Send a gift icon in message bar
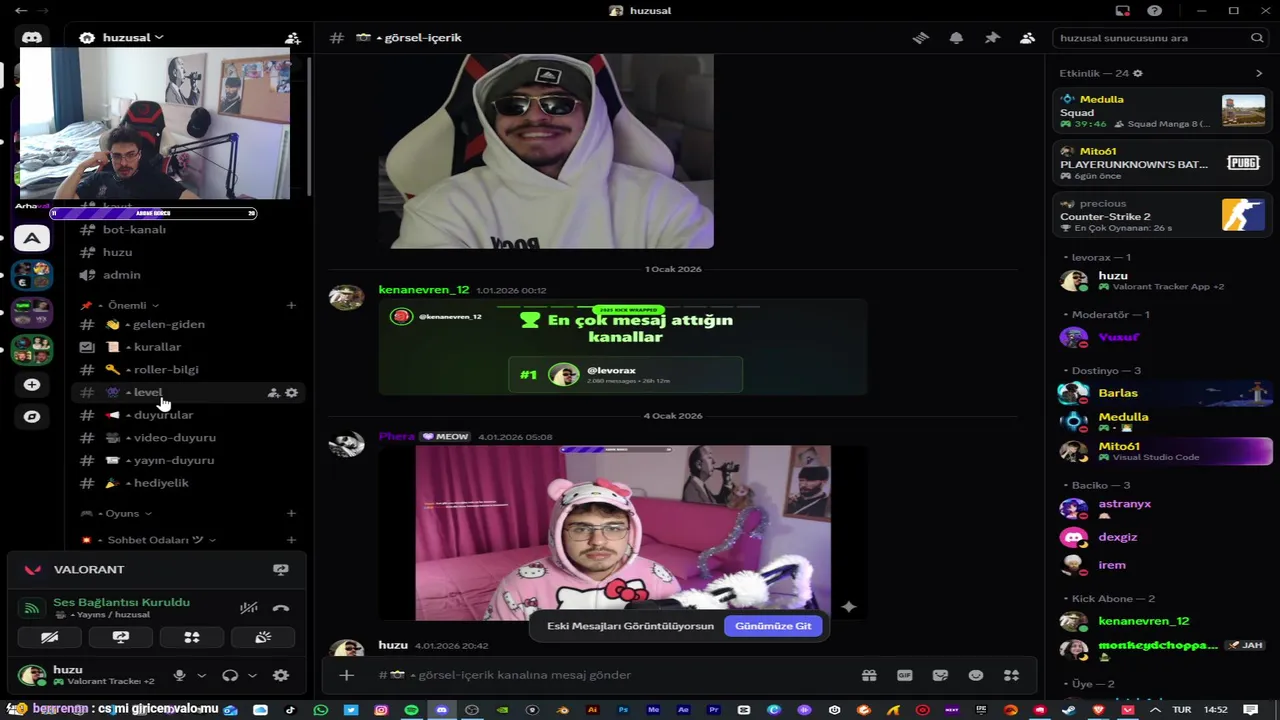This screenshot has width=1280, height=720. (869, 675)
